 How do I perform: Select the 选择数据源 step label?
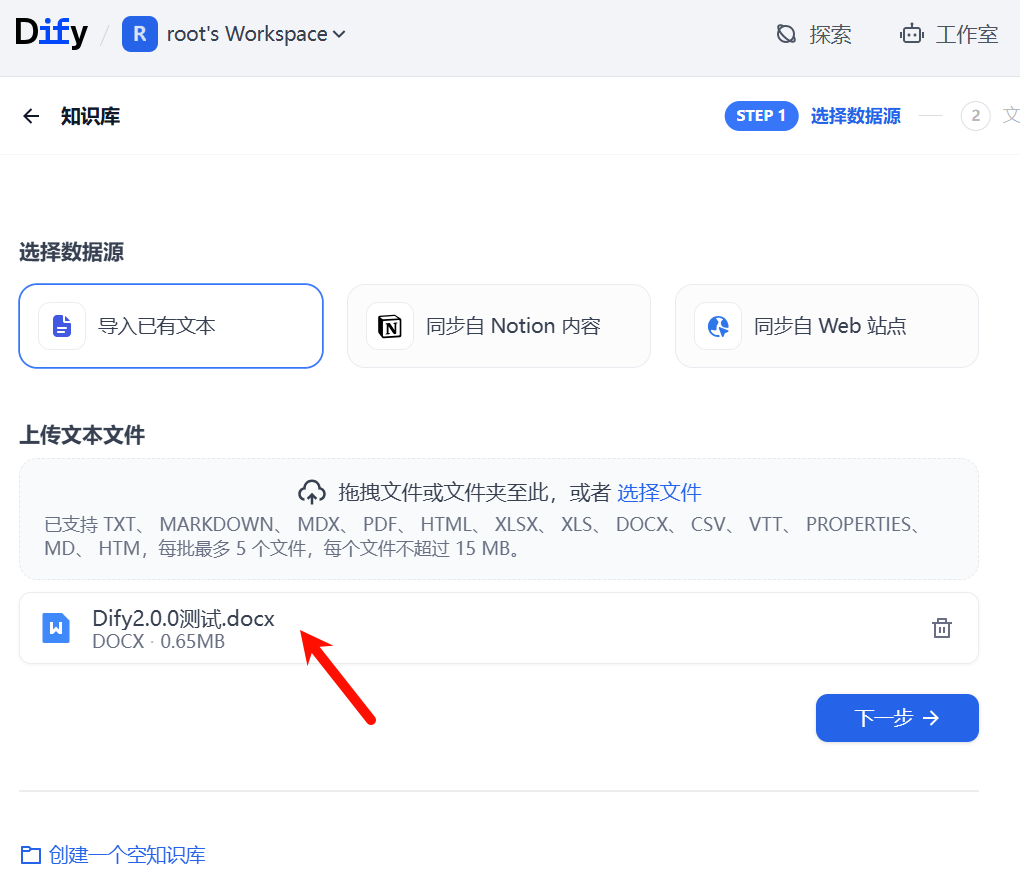point(855,116)
